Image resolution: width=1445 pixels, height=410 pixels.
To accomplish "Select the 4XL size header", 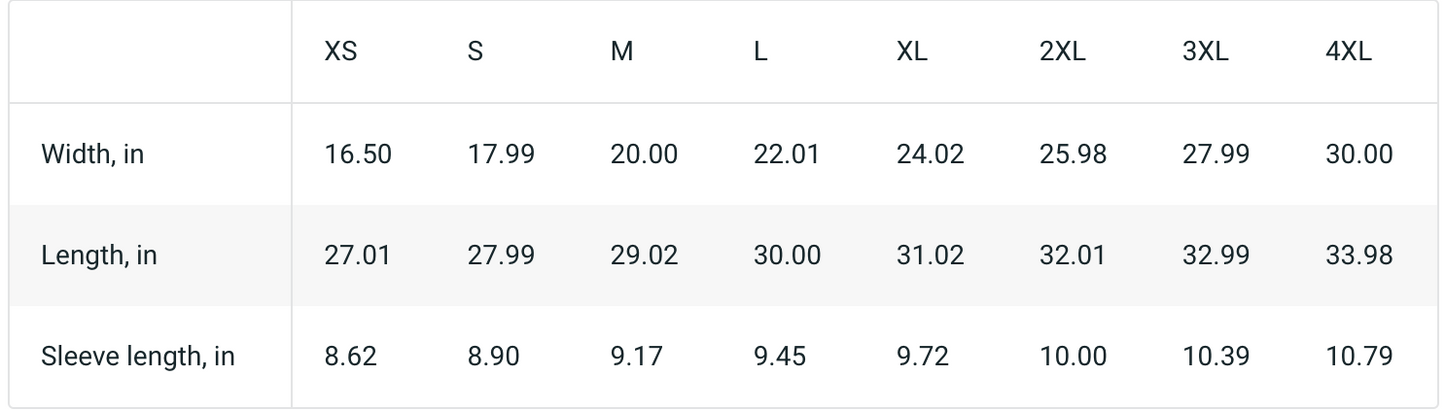I will click(x=1349, y=52).
